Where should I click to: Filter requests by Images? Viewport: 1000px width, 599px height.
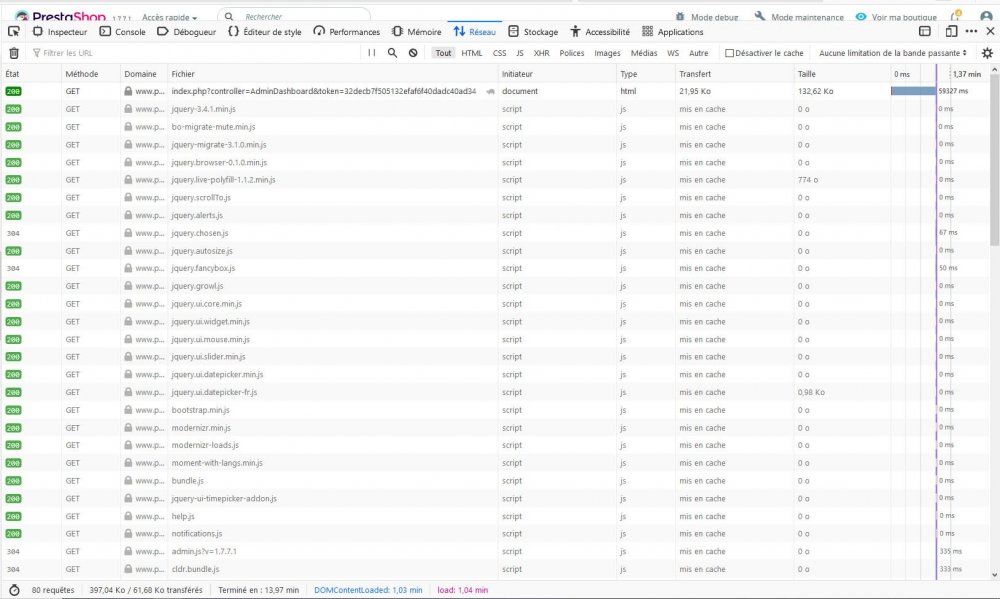[607, 53]
